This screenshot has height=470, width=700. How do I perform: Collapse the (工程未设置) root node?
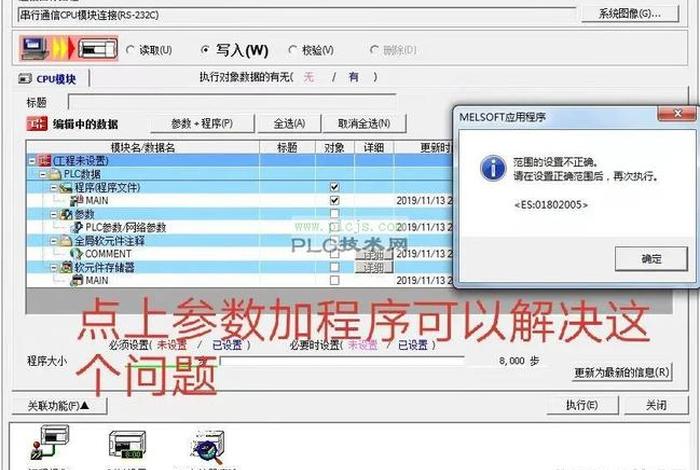coord(32,161)
